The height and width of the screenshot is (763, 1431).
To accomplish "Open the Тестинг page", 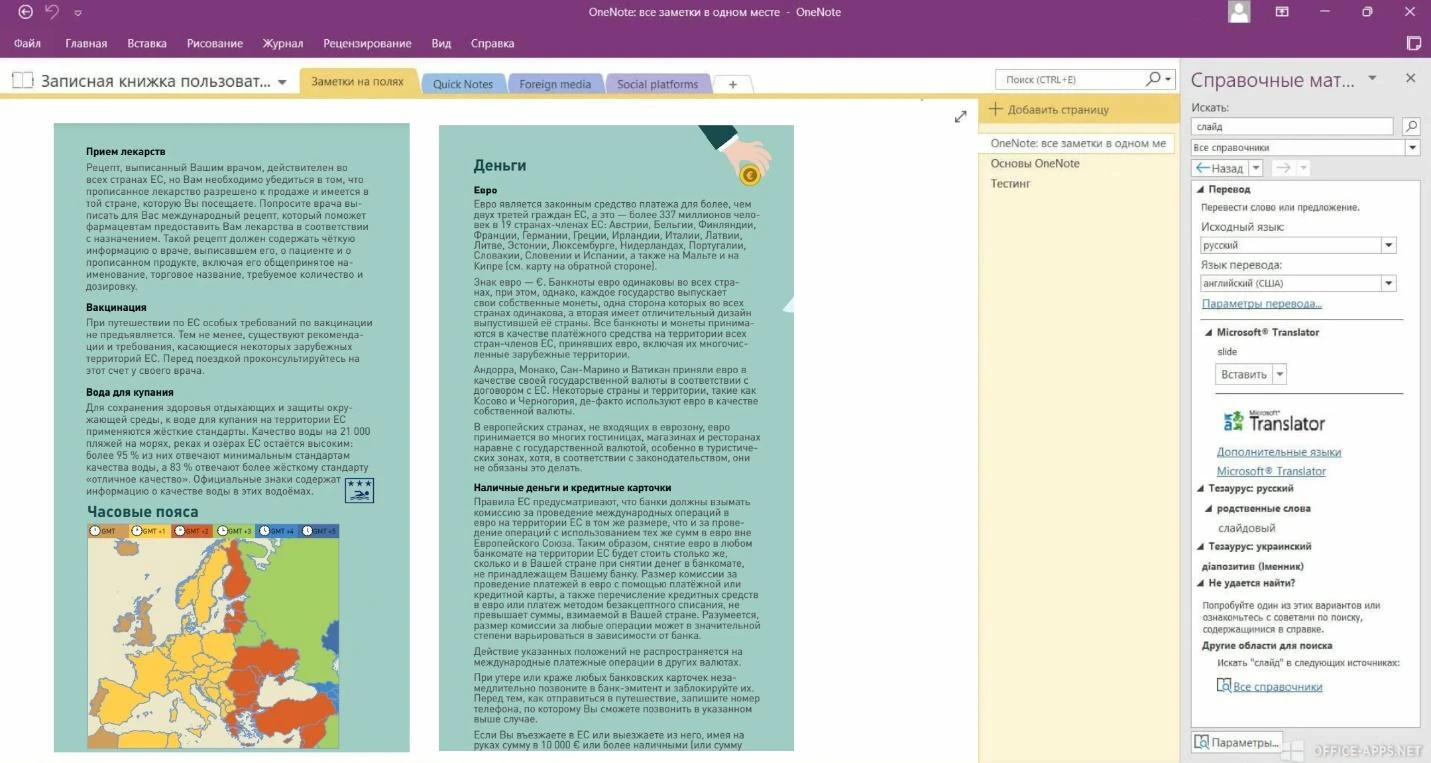I will tap(1010, 183).
